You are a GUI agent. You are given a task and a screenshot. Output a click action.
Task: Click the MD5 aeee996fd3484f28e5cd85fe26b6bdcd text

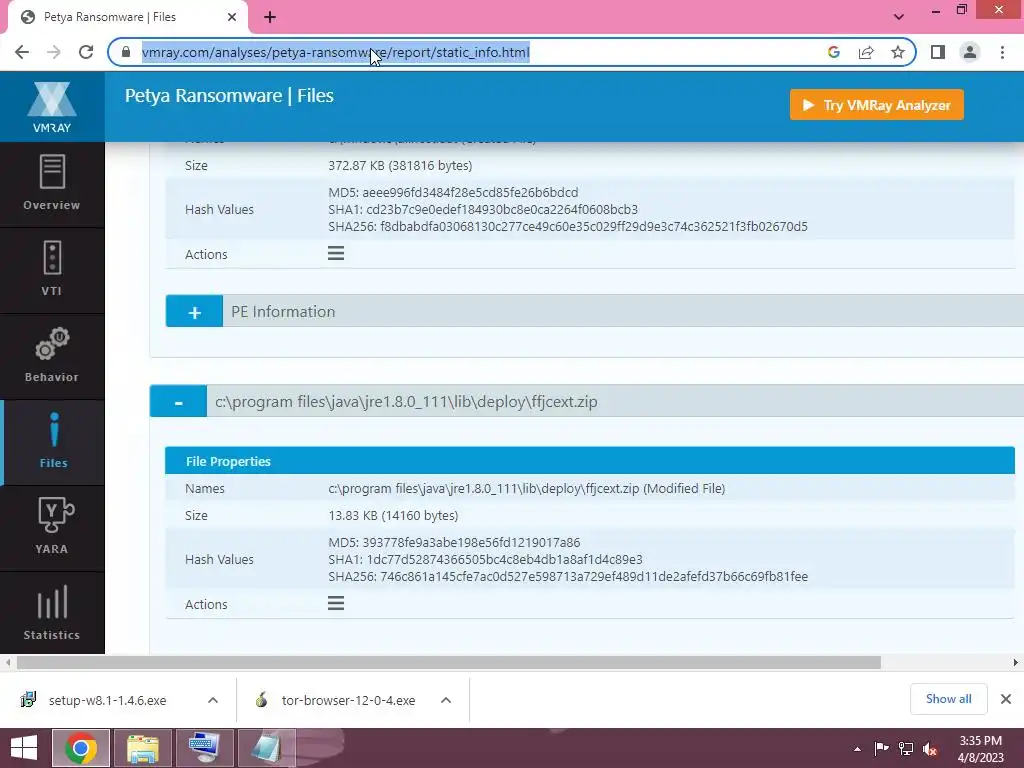pos(453,193)
